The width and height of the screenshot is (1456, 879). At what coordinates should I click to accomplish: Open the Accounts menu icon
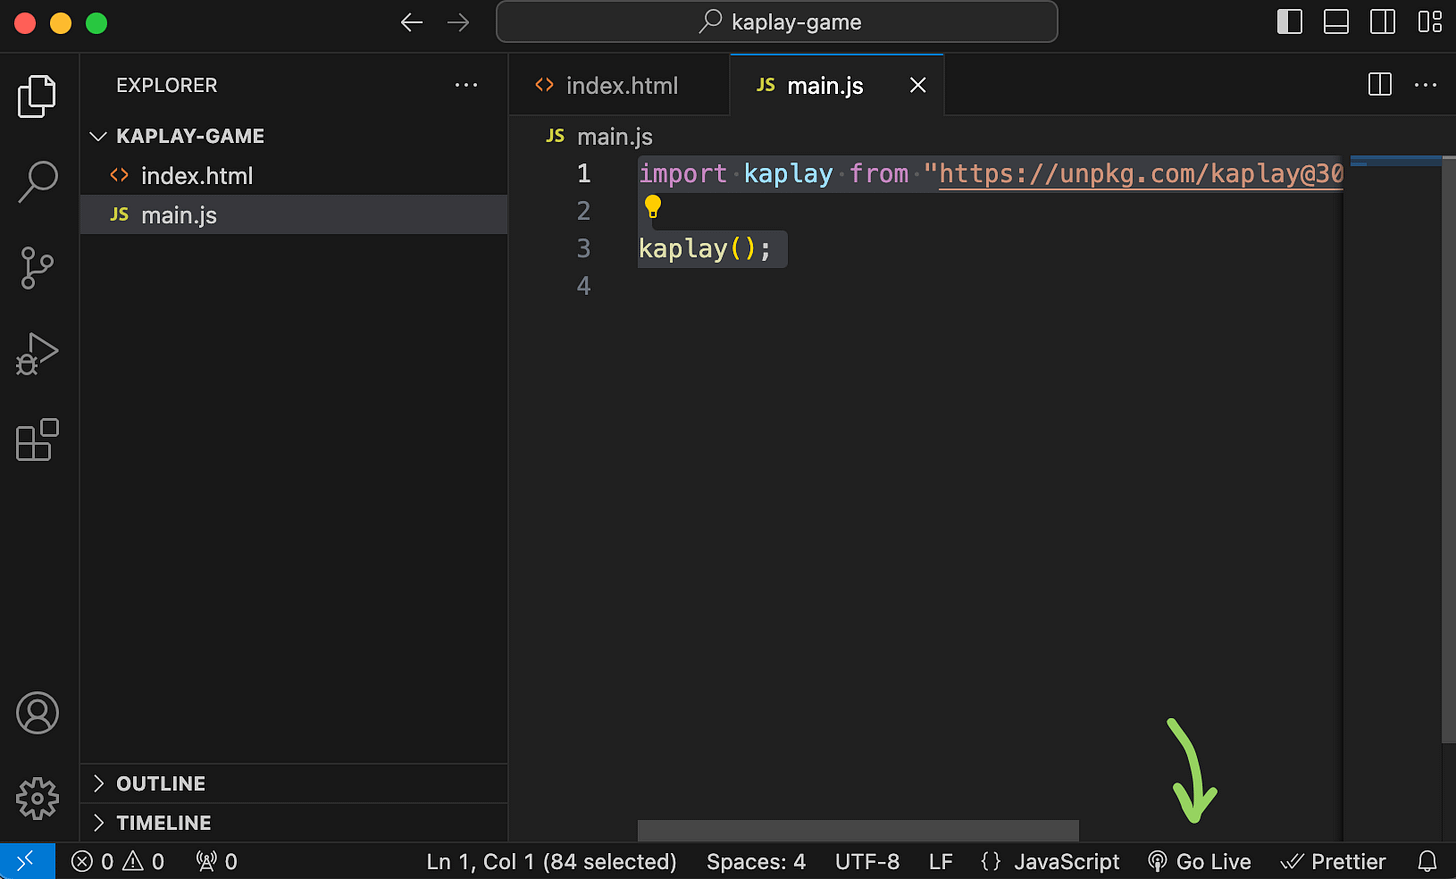pos(37,713)
